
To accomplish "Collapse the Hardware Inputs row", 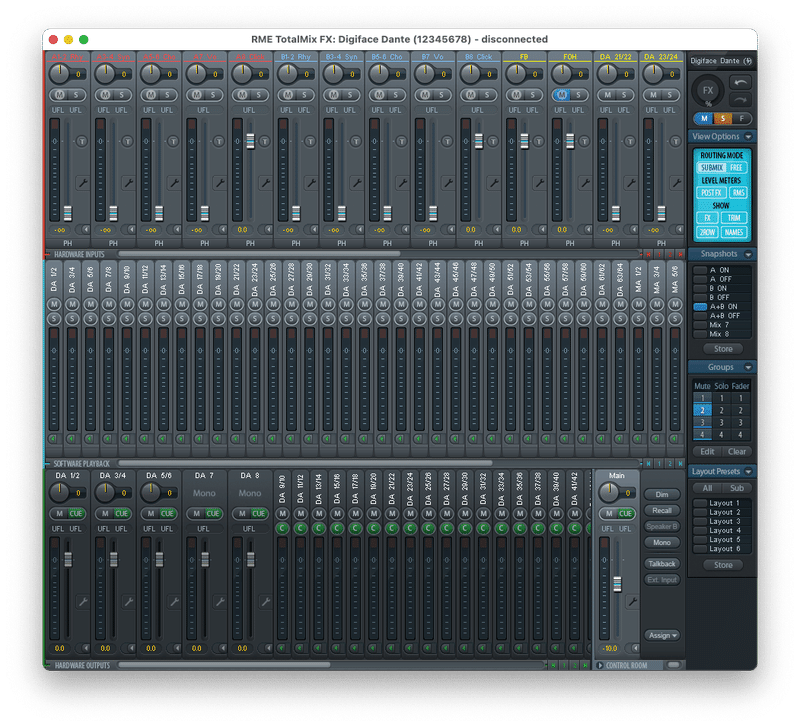I will coord(48,254).
